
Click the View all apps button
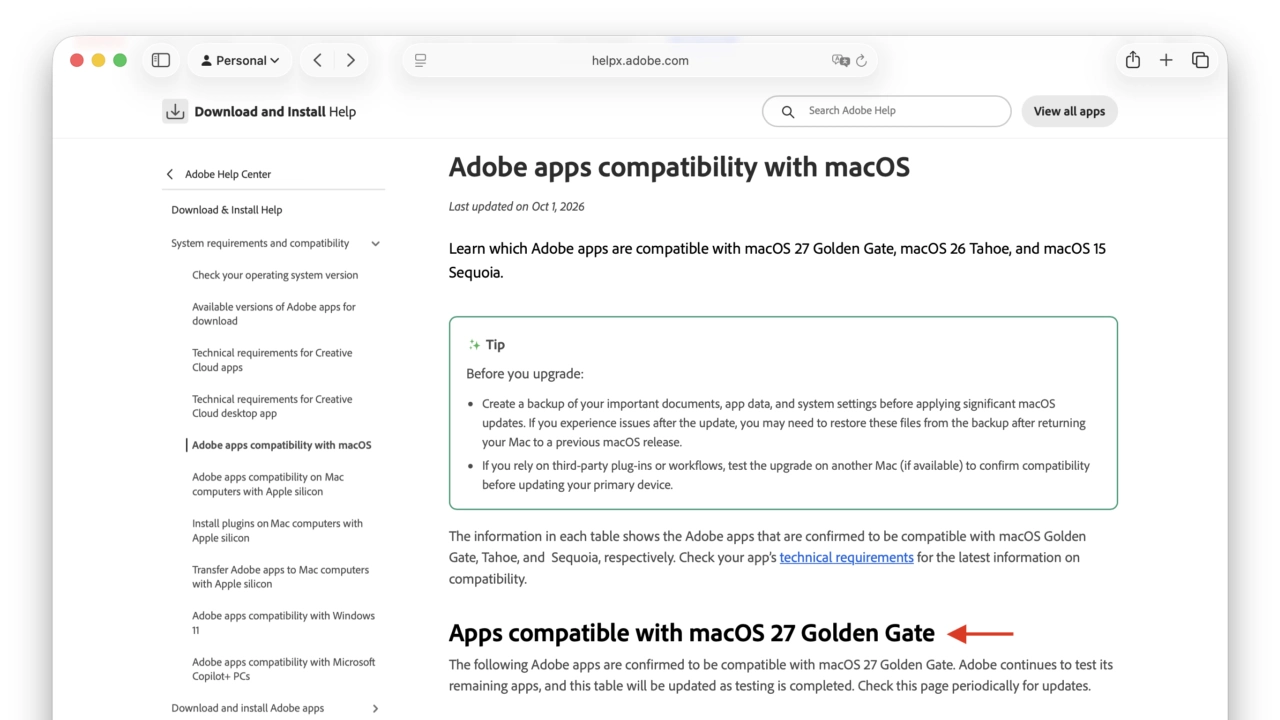(1069, 111)
